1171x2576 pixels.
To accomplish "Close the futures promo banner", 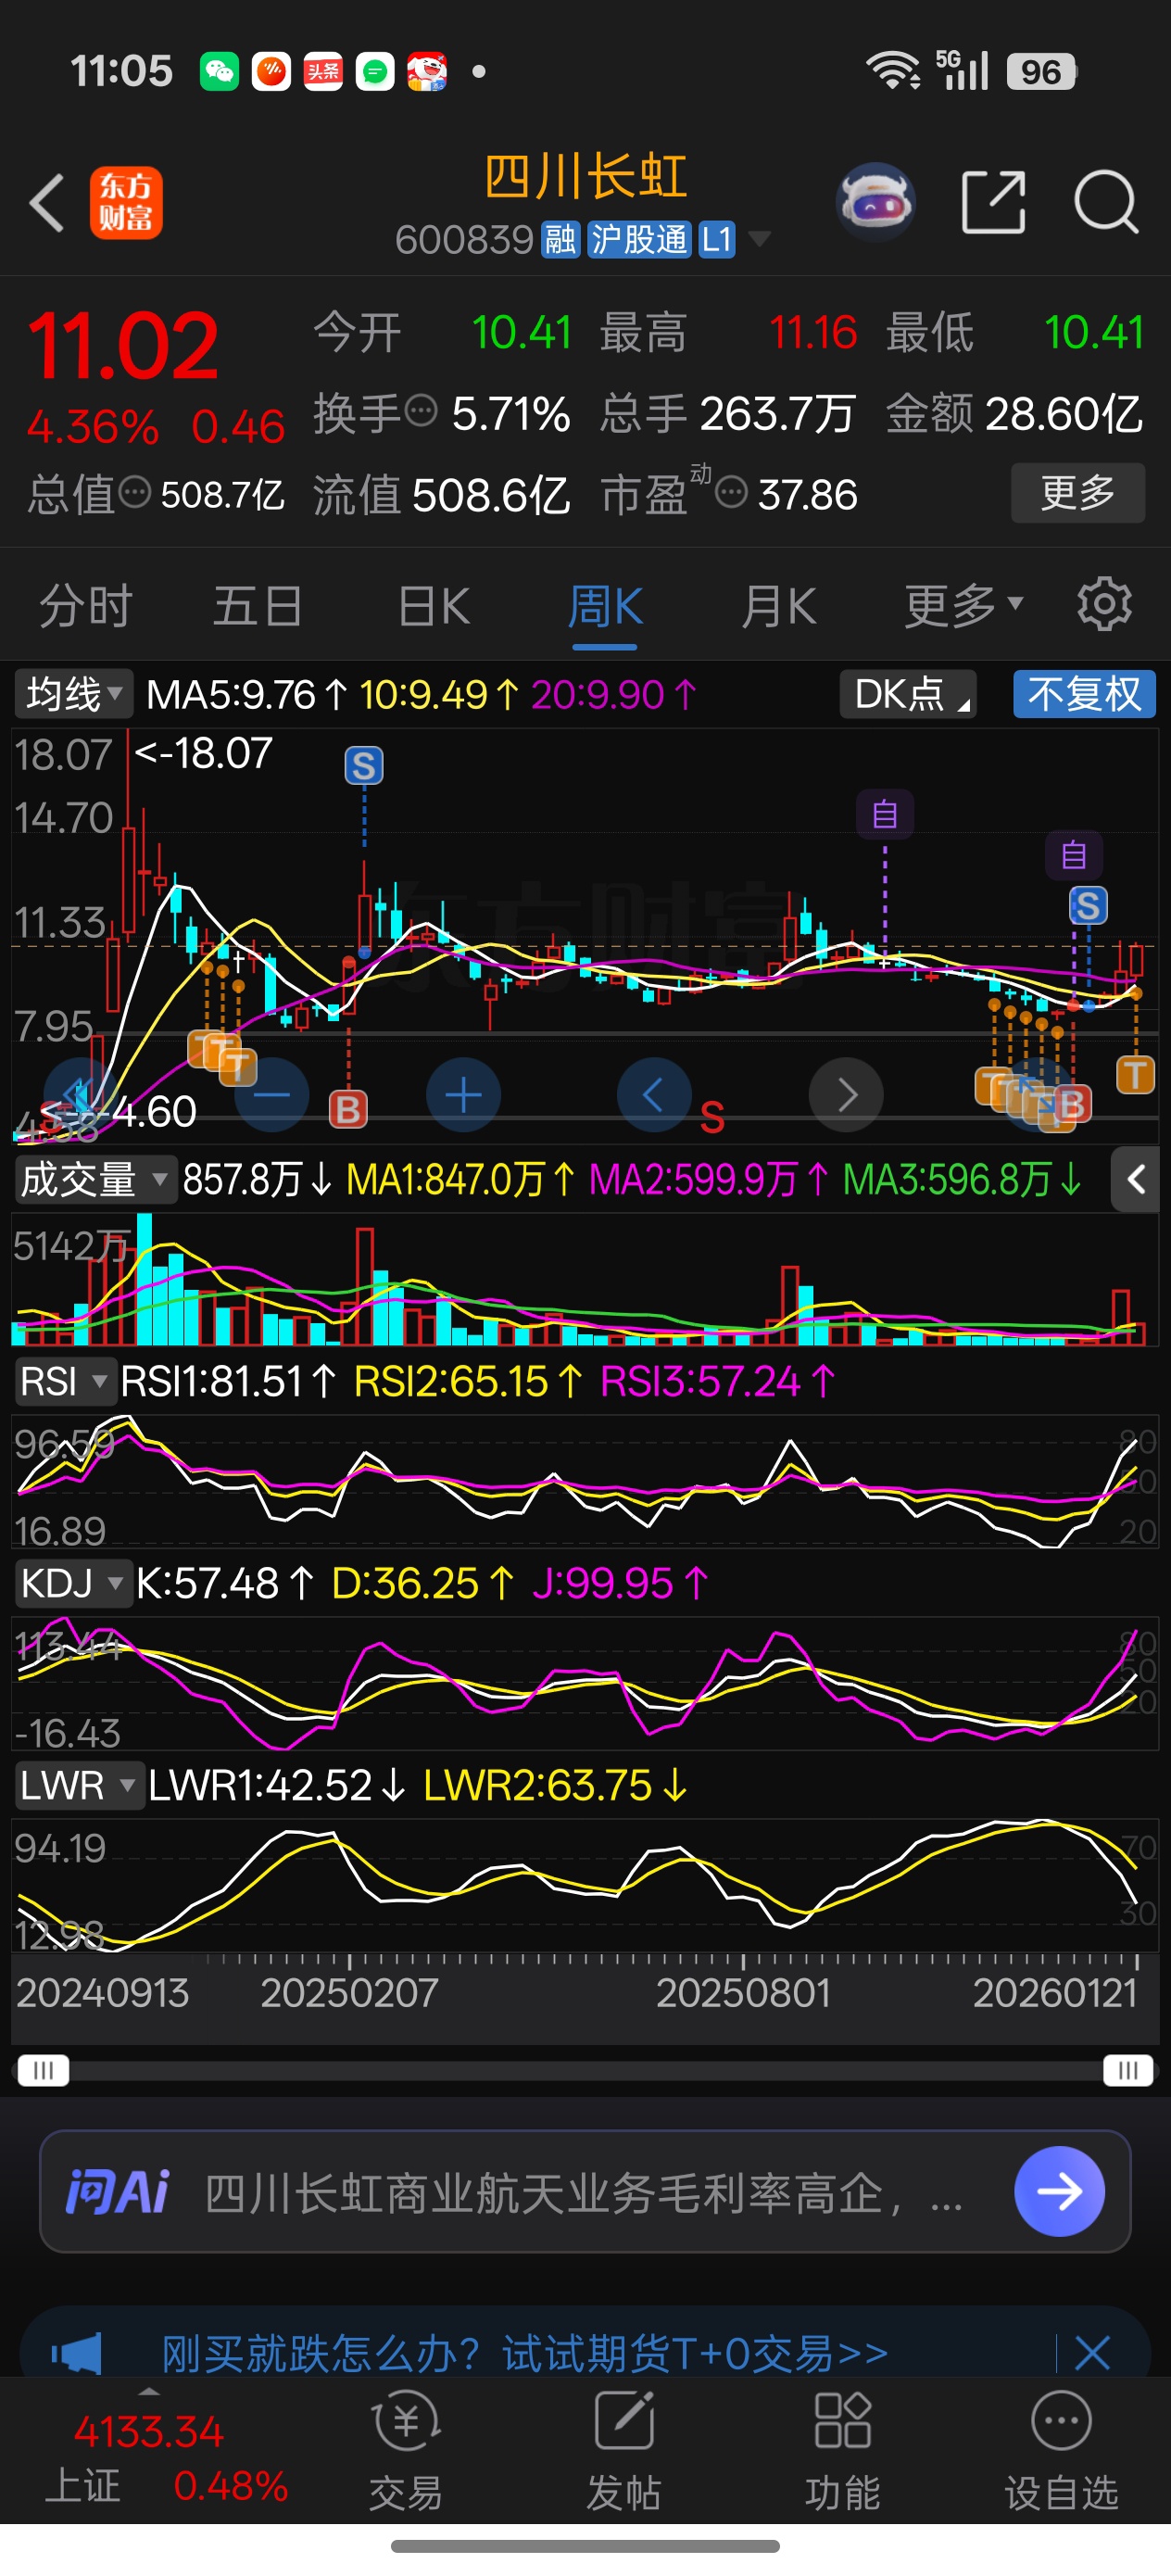I will tap(1092, 2352).
